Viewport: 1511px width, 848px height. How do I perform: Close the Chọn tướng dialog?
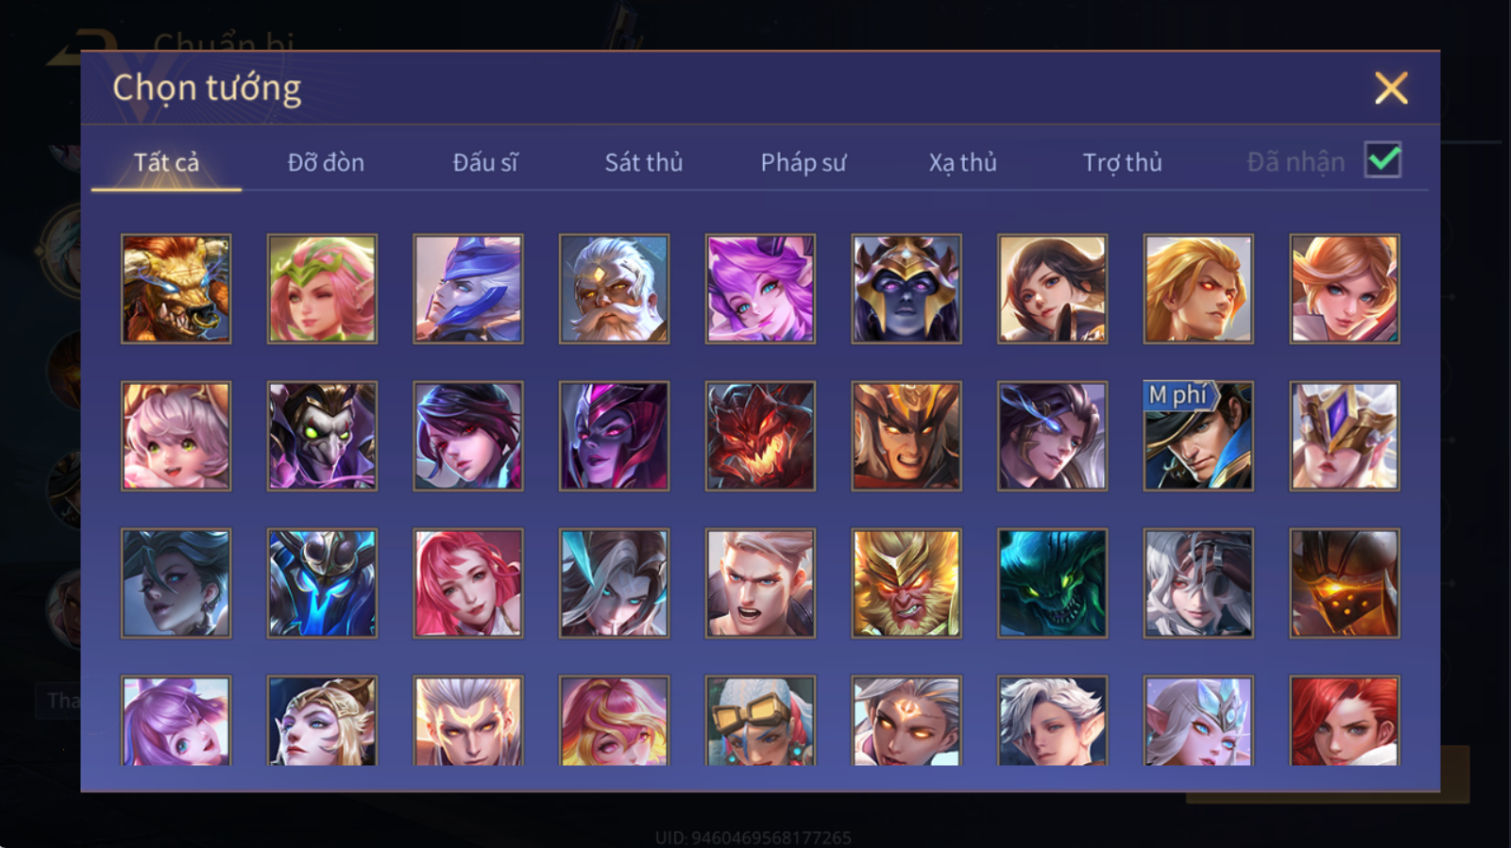click(x=1391, y=88)
